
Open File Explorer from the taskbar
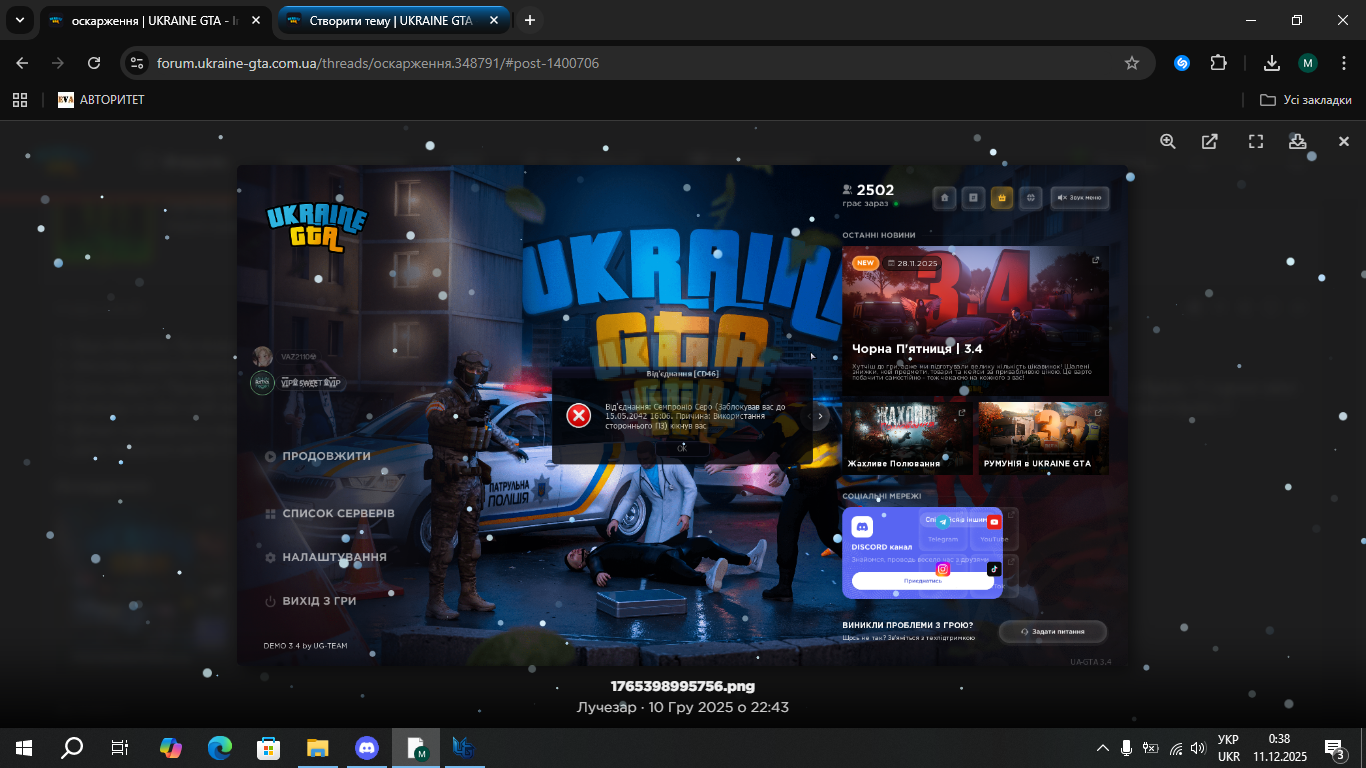(317, 748)
